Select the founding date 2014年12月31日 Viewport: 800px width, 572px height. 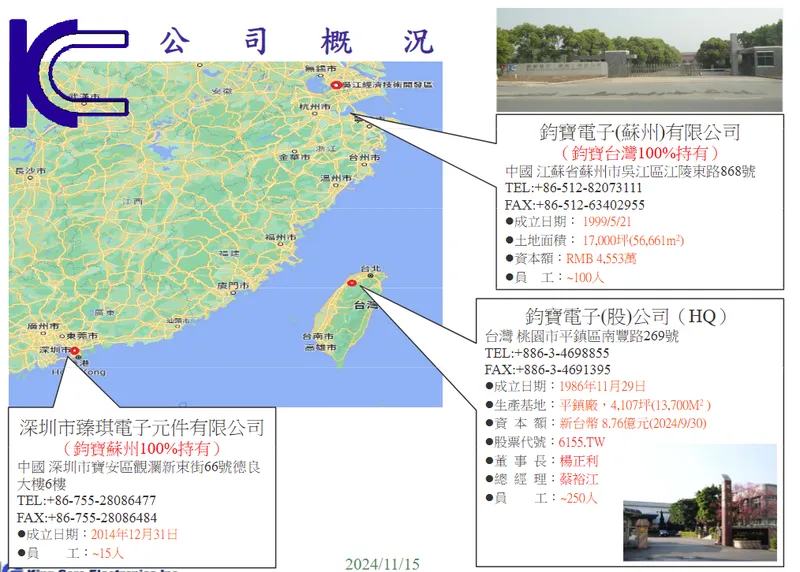(x=134, y=535)
